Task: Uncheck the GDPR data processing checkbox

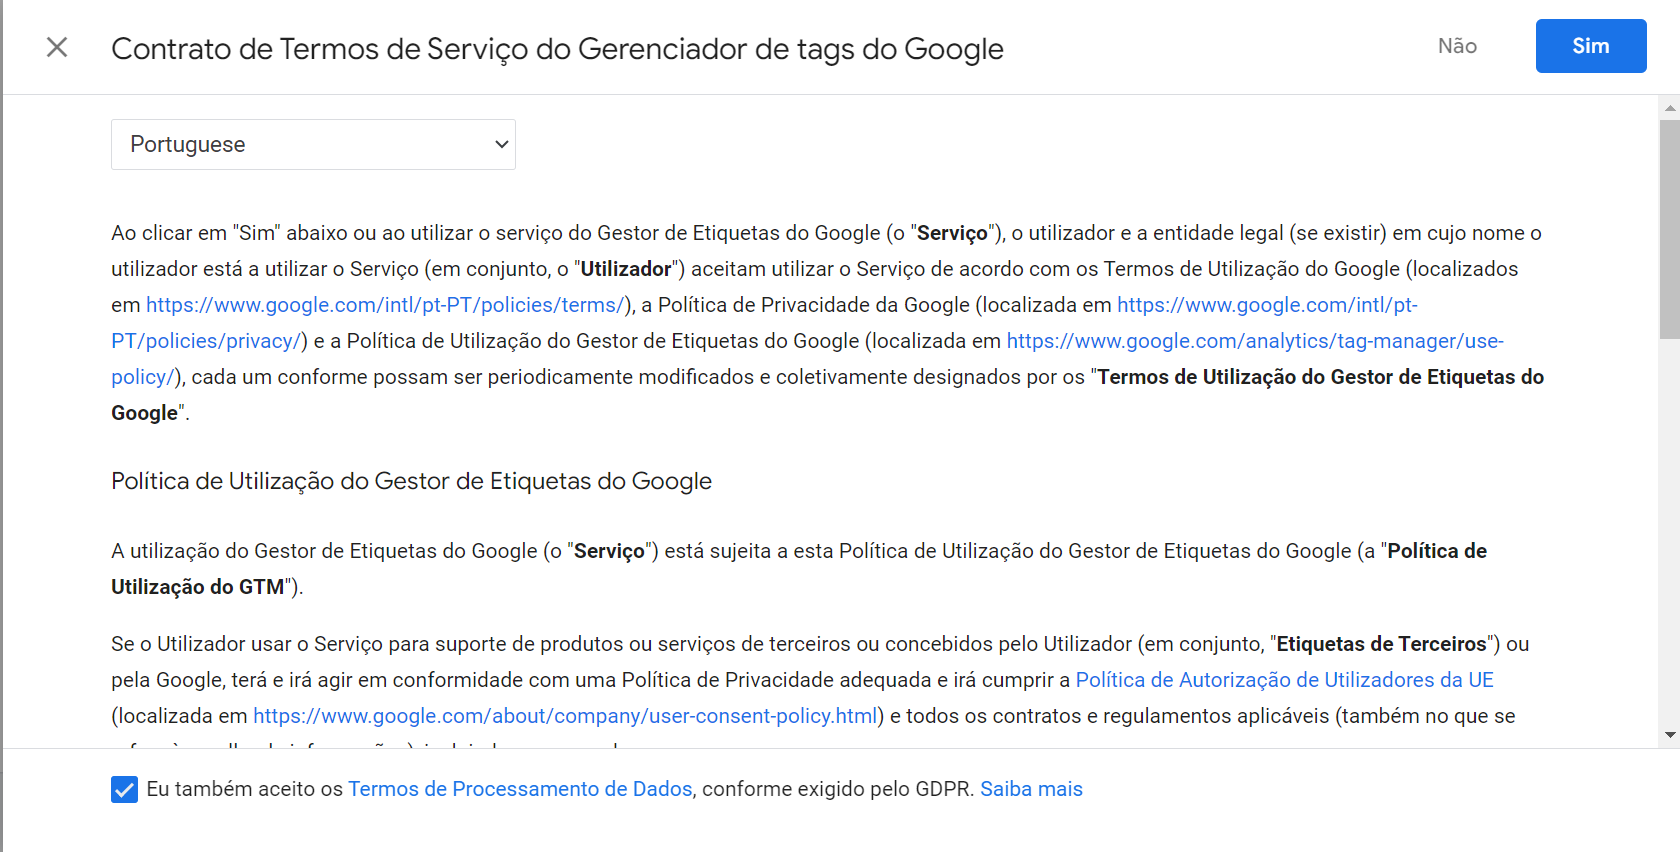Action: 124,789
